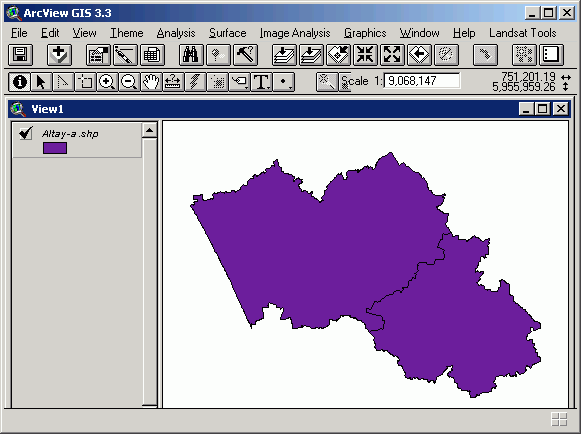Screen dimensions: 581x434
Task: Open the Draw Point tool dropdown
Action: tap(283, 82)
